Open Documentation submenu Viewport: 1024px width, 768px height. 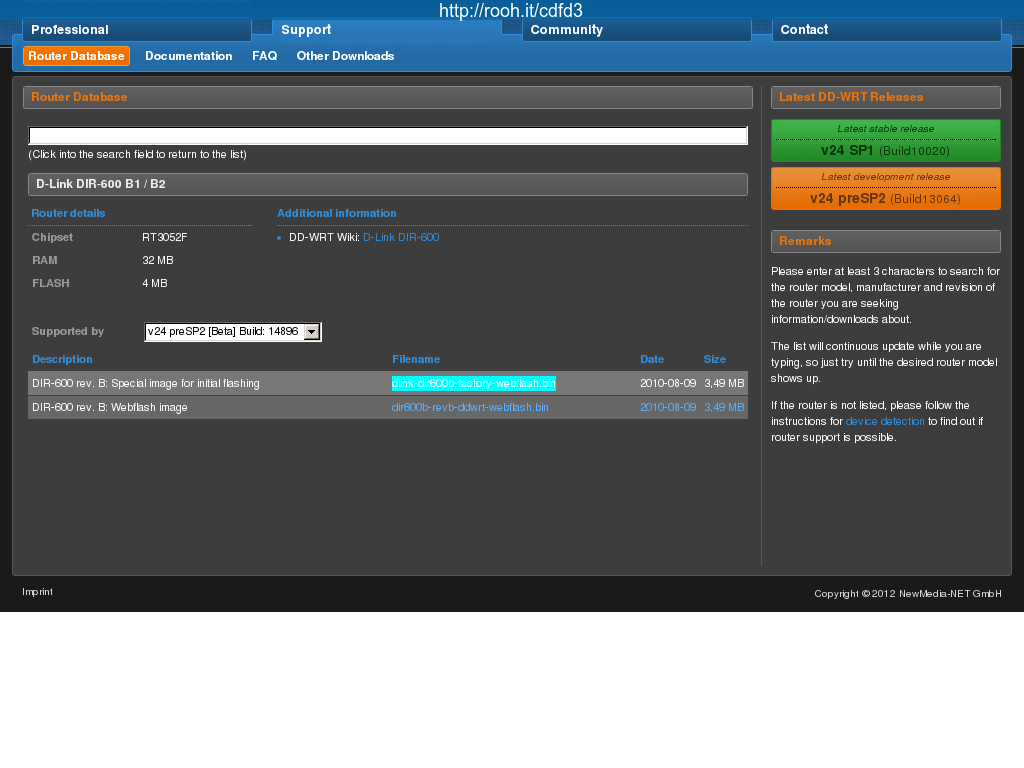[x=188, y=56]
